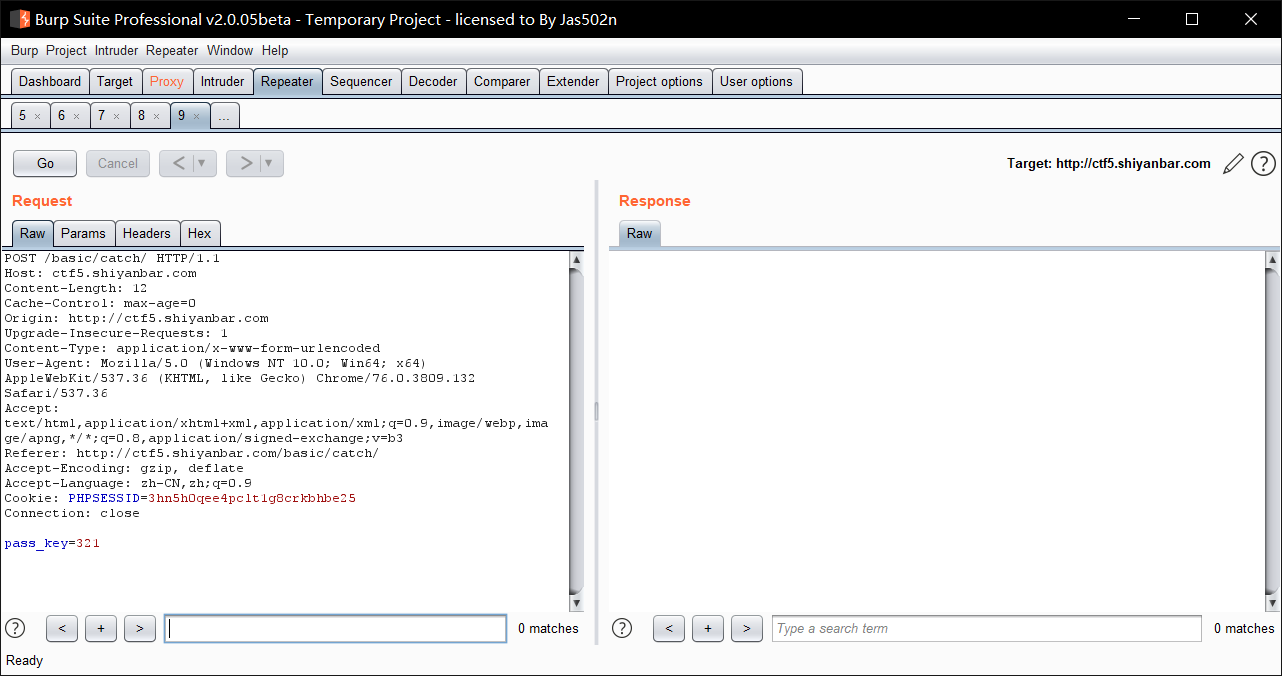Open the User options tab
The image size is (1282, 676).
point(756,82)
